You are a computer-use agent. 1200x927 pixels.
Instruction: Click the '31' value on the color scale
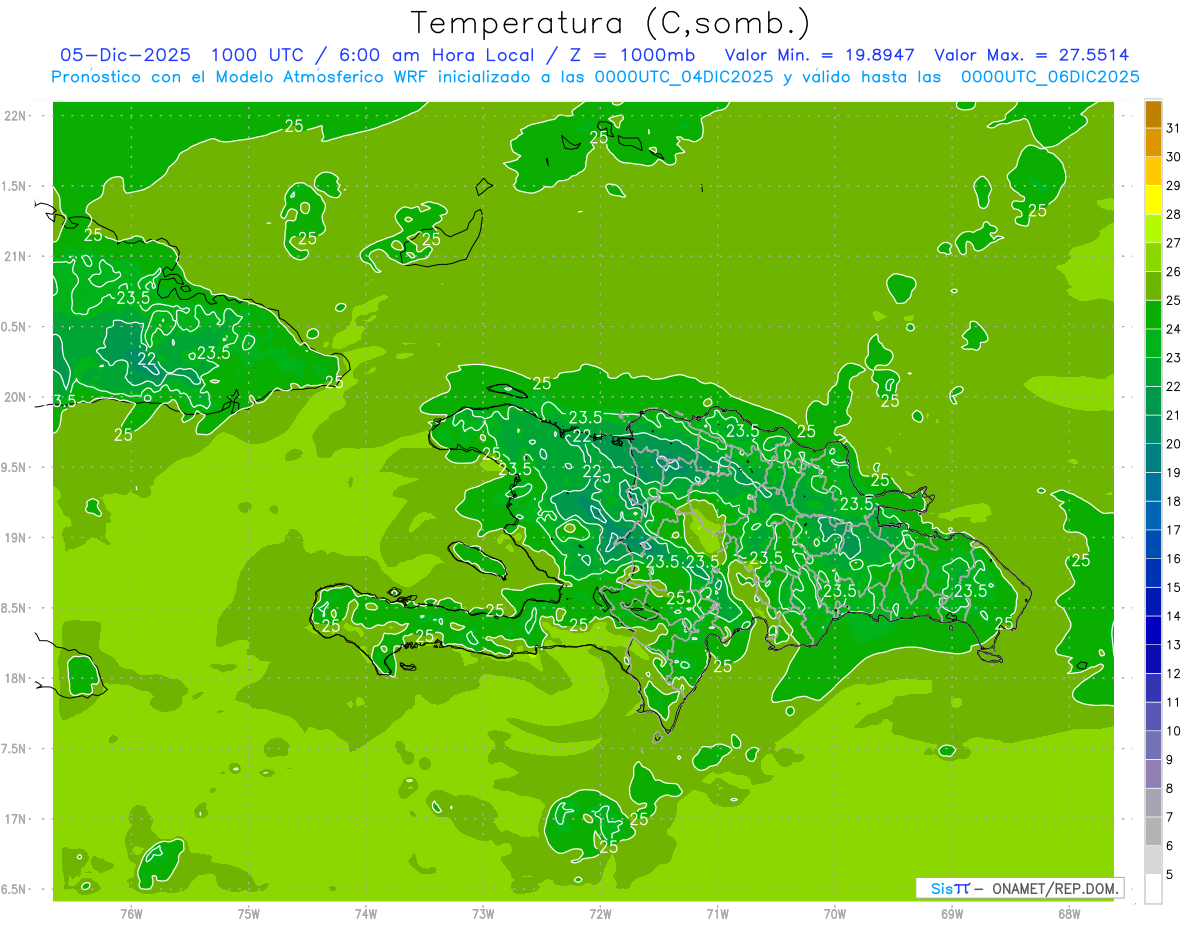click(1173, 128)
